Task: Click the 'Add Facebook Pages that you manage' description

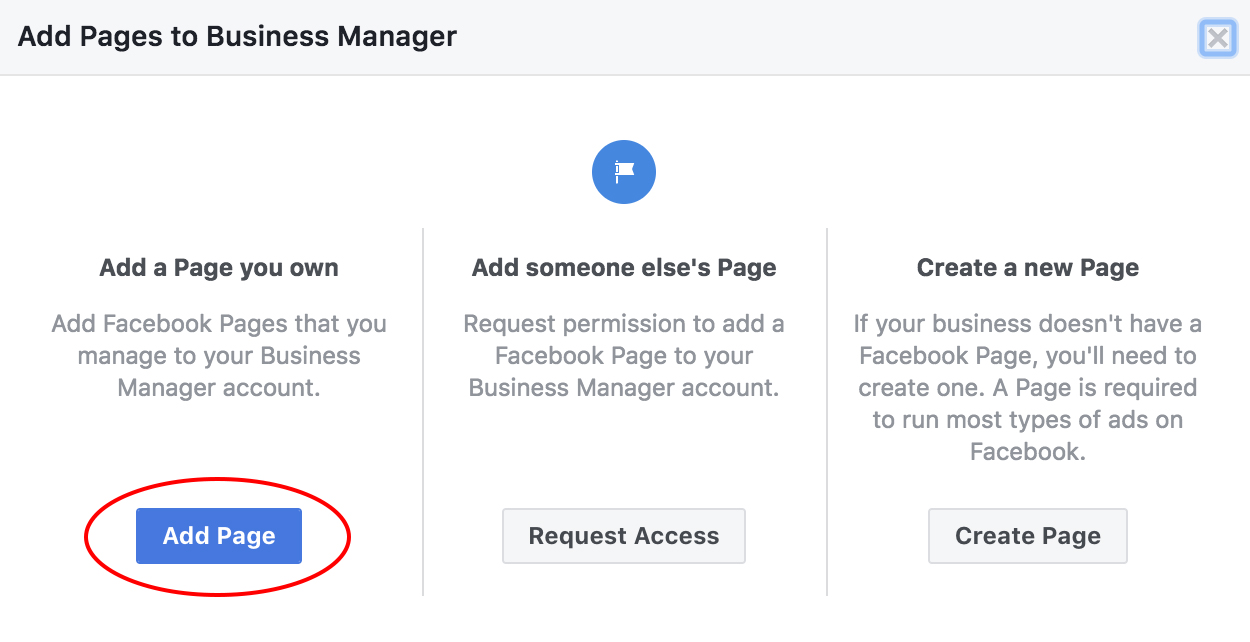Action: (x=219, y=324)
